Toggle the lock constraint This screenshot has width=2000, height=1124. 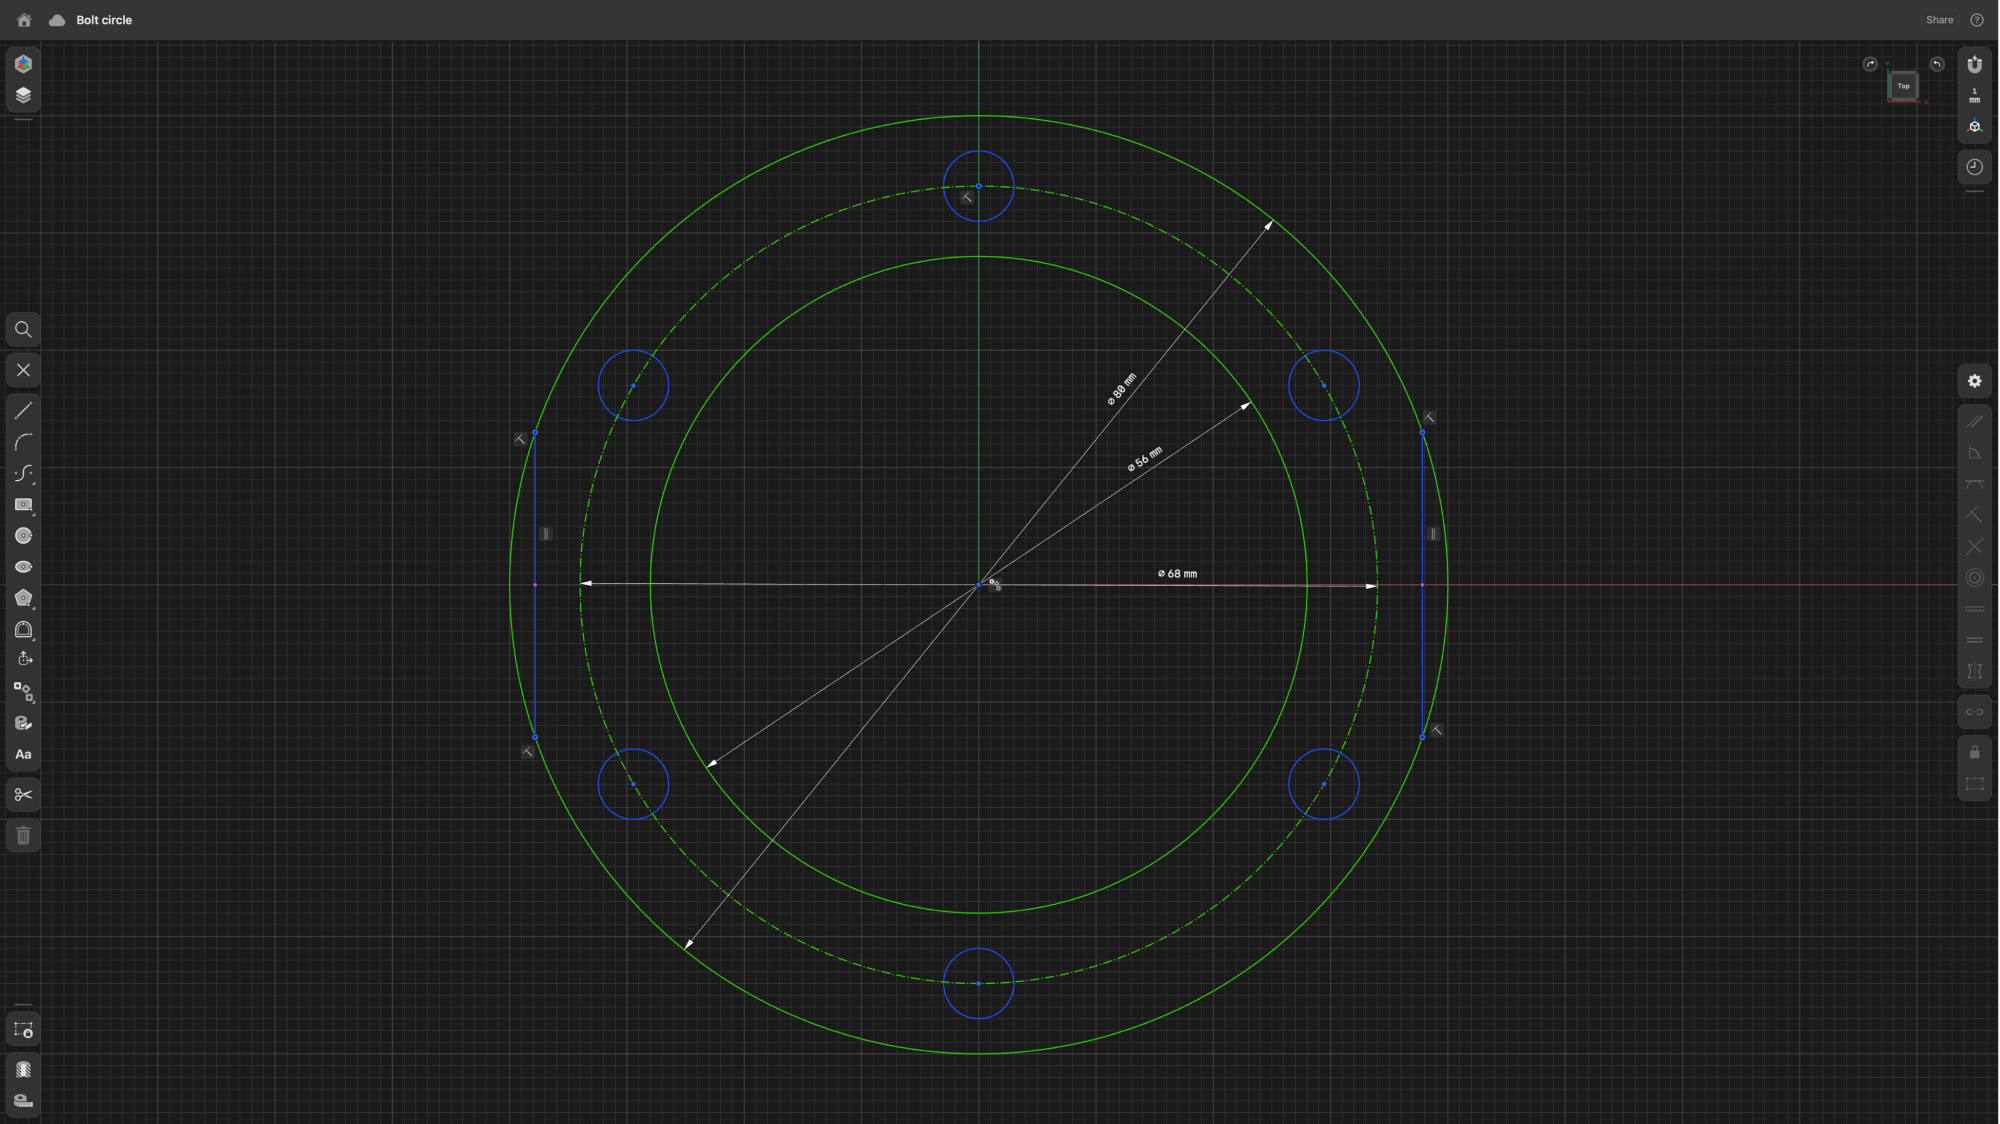point(1974,752)
